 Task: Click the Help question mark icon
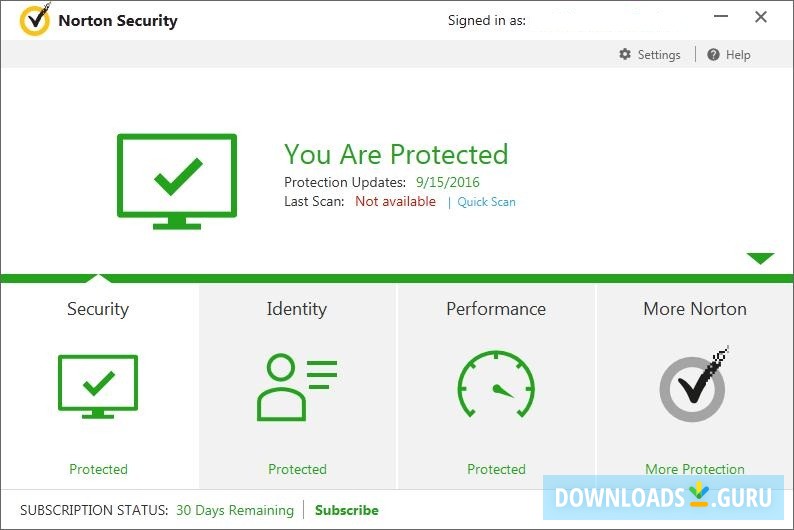[713, 55]
